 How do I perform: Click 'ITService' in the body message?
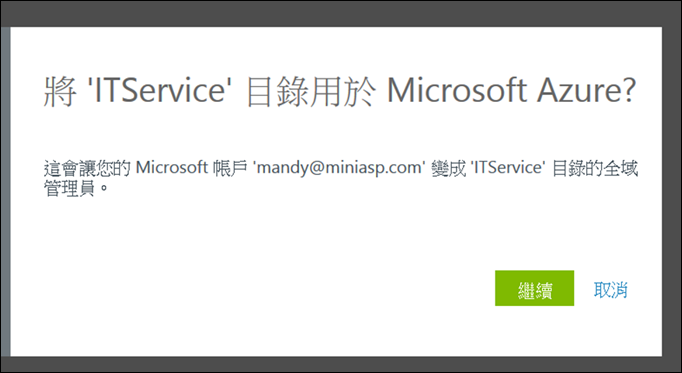507,167
